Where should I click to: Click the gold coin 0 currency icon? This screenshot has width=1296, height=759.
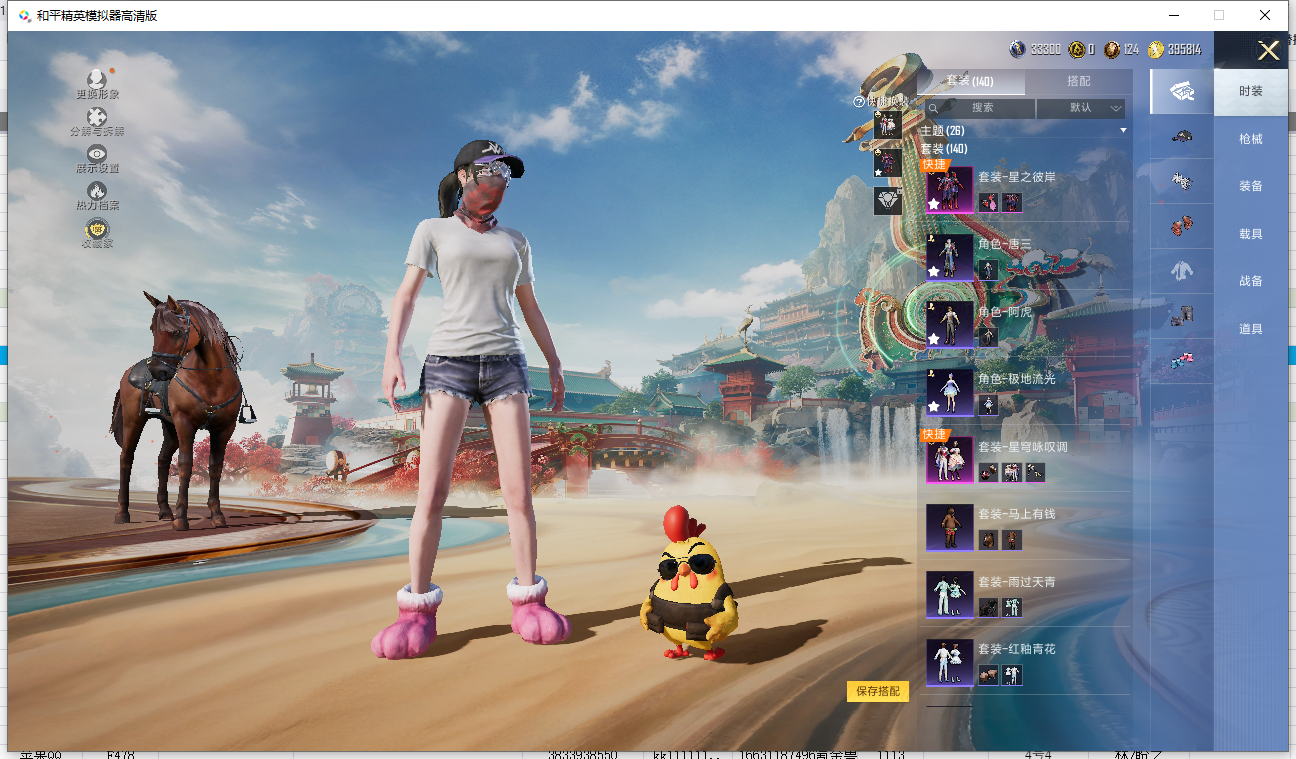click(x=1076, y=49)
